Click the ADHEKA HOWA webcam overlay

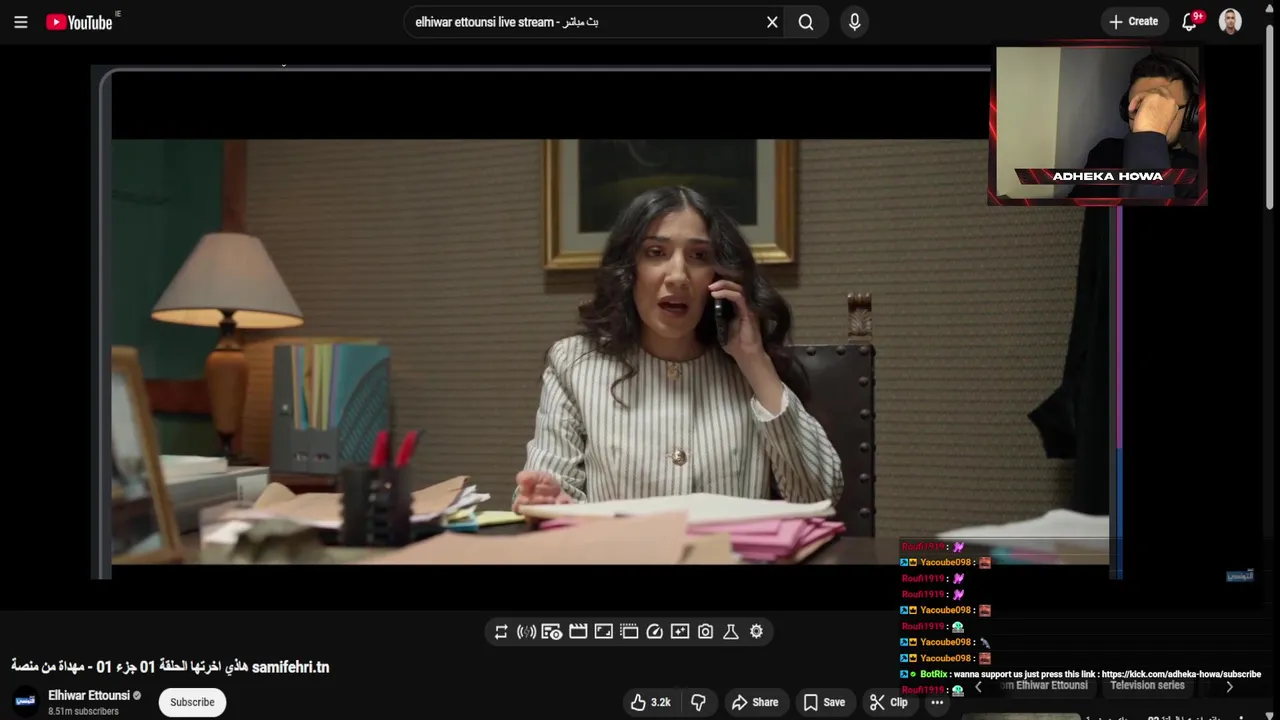tap(1097, 125)
